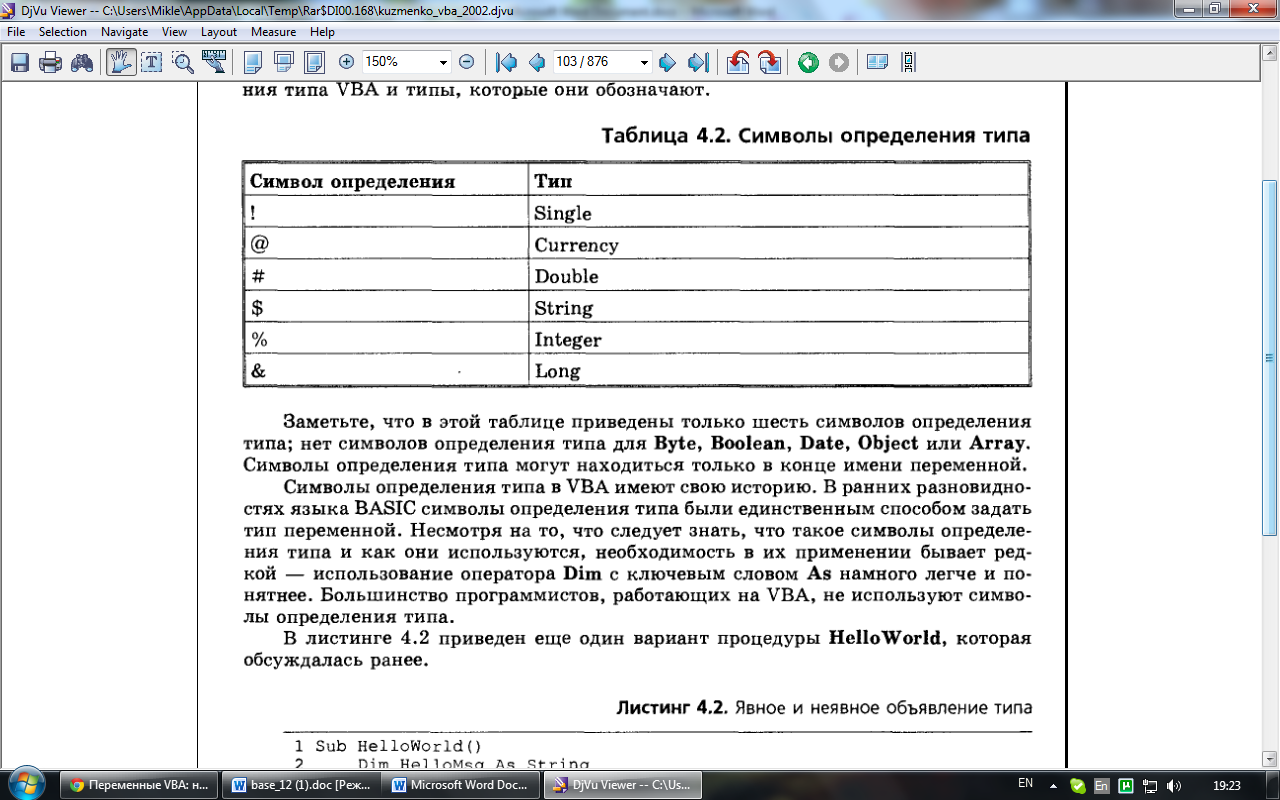Image resolution: width=1280 pixels, height=800 pixels.
Task: Click the 'Currency' table cell
Action: point(779,244)
